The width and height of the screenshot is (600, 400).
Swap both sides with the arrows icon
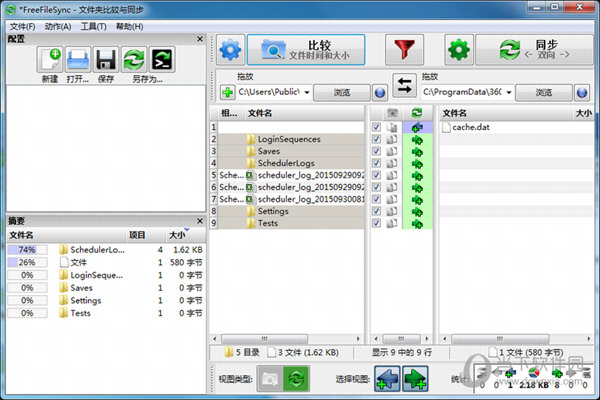point(404,85)
